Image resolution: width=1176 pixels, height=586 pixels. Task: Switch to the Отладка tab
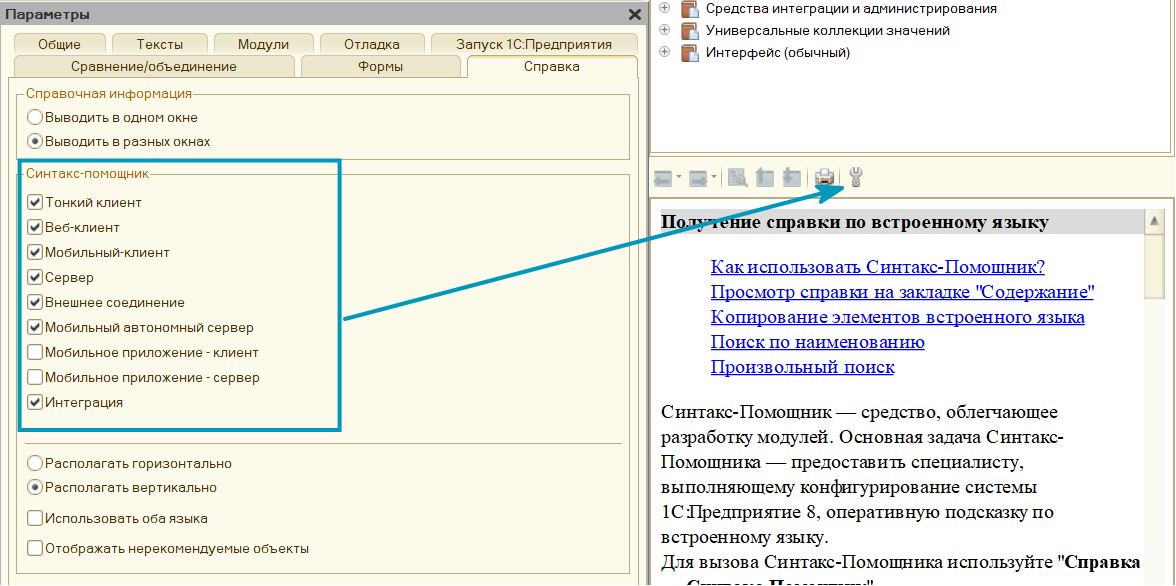(372, 44)
